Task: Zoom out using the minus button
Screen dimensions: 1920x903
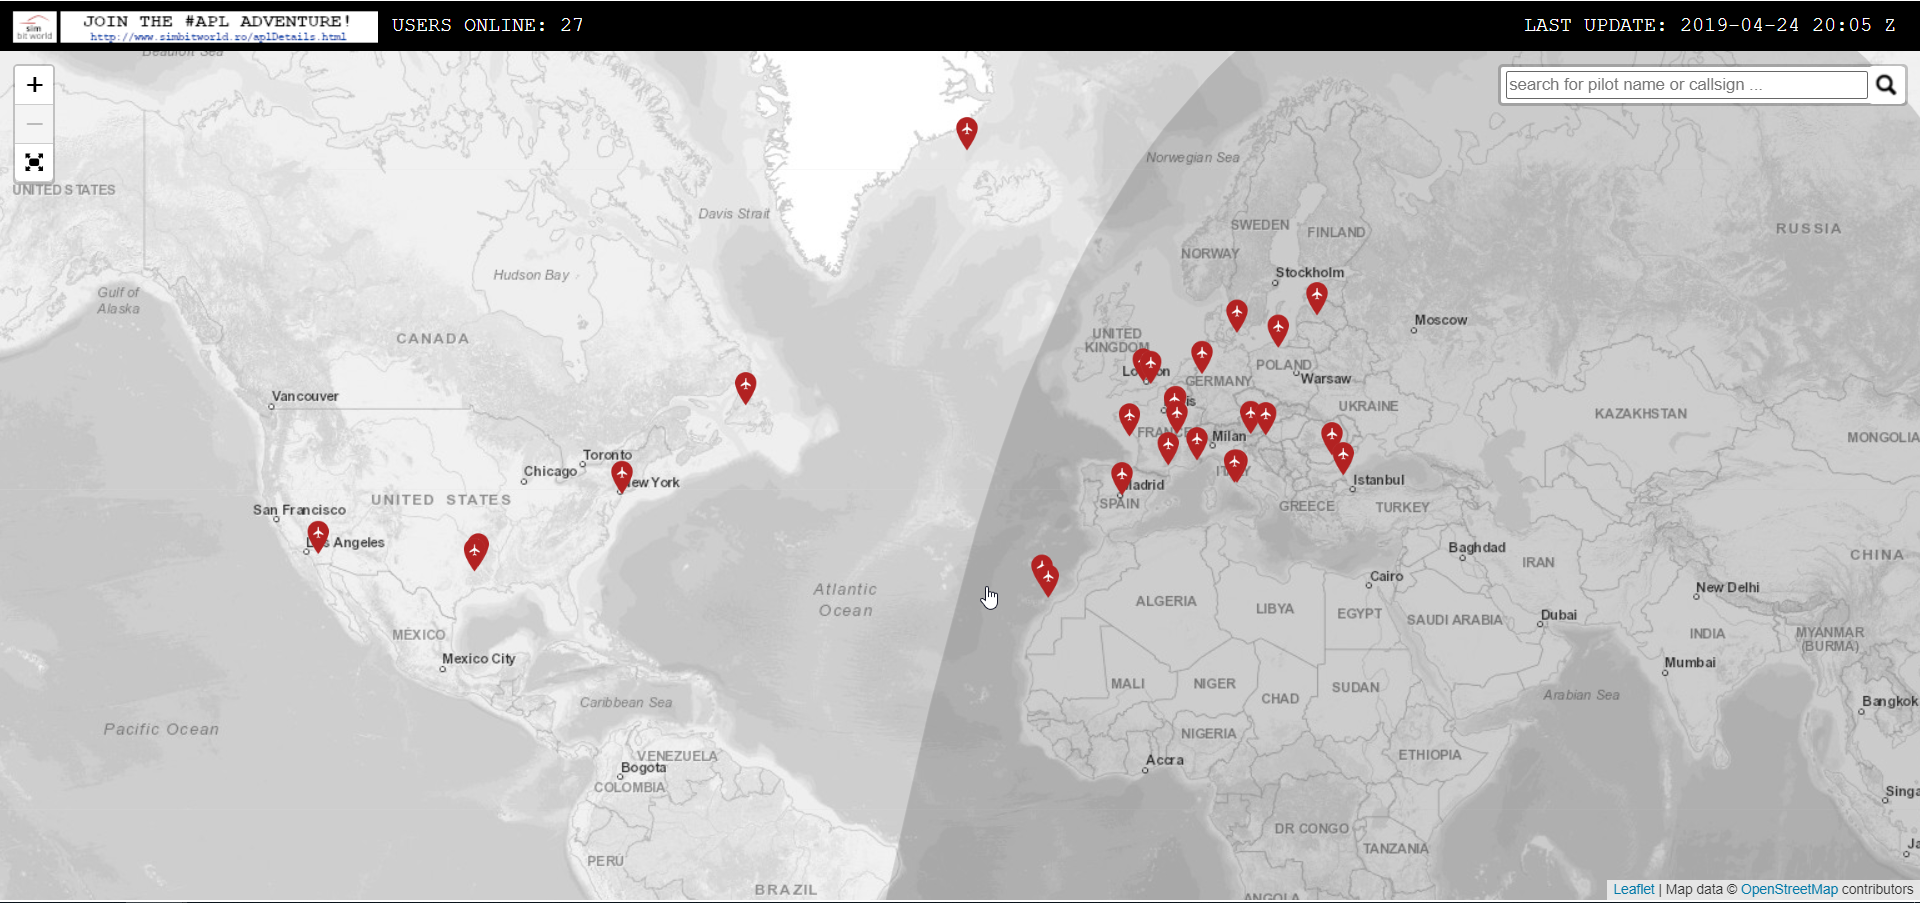Action: tap(34, 123)
